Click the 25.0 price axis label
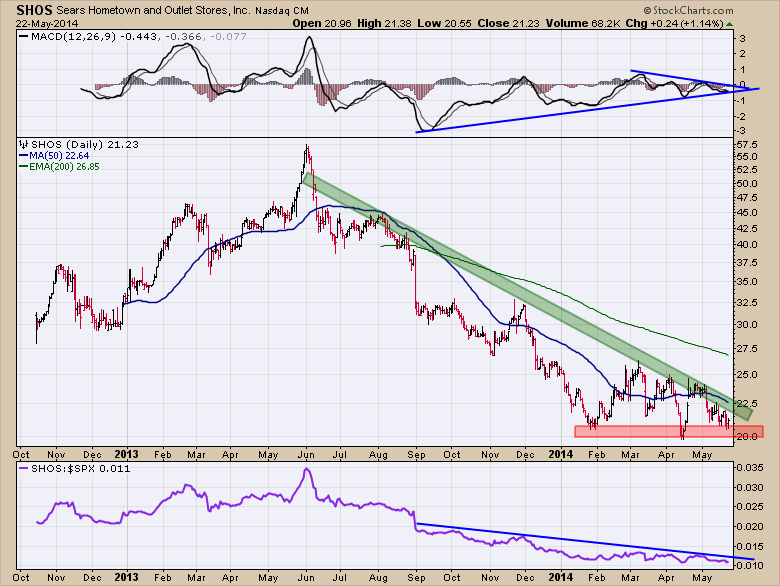The height and width of the screenshot is (586, 780). click(747, 375)
